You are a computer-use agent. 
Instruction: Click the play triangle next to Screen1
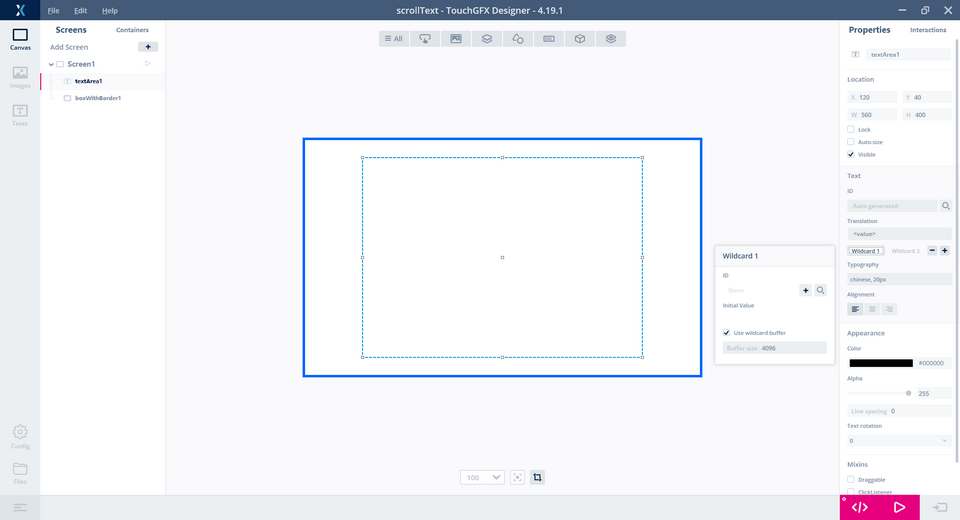click(148, 64)
